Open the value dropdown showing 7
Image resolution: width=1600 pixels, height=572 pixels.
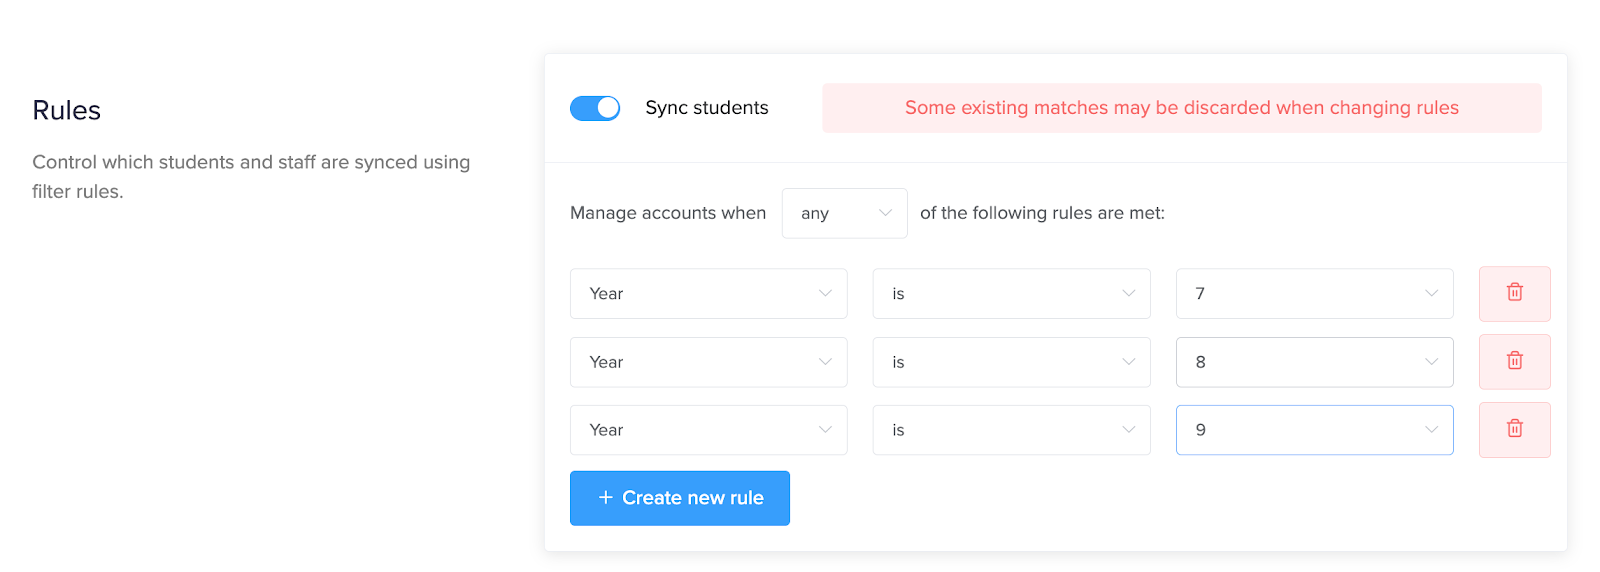coord(1314,293)
